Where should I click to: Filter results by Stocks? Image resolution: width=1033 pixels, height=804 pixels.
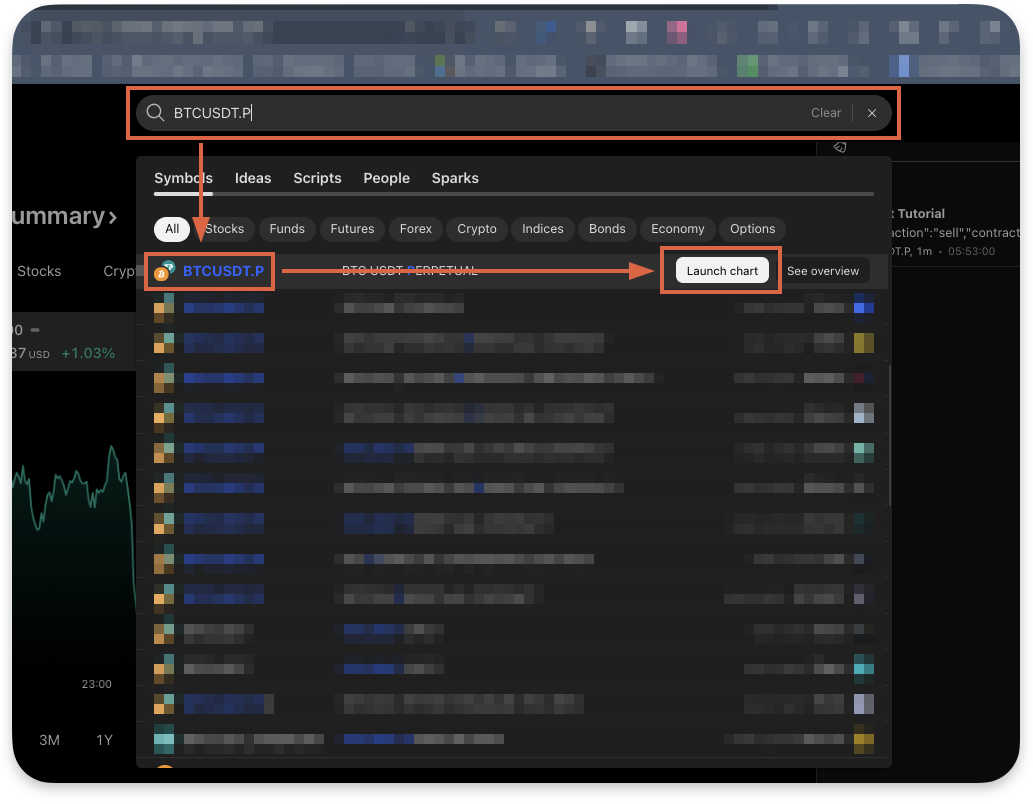(x=224, y=229)
